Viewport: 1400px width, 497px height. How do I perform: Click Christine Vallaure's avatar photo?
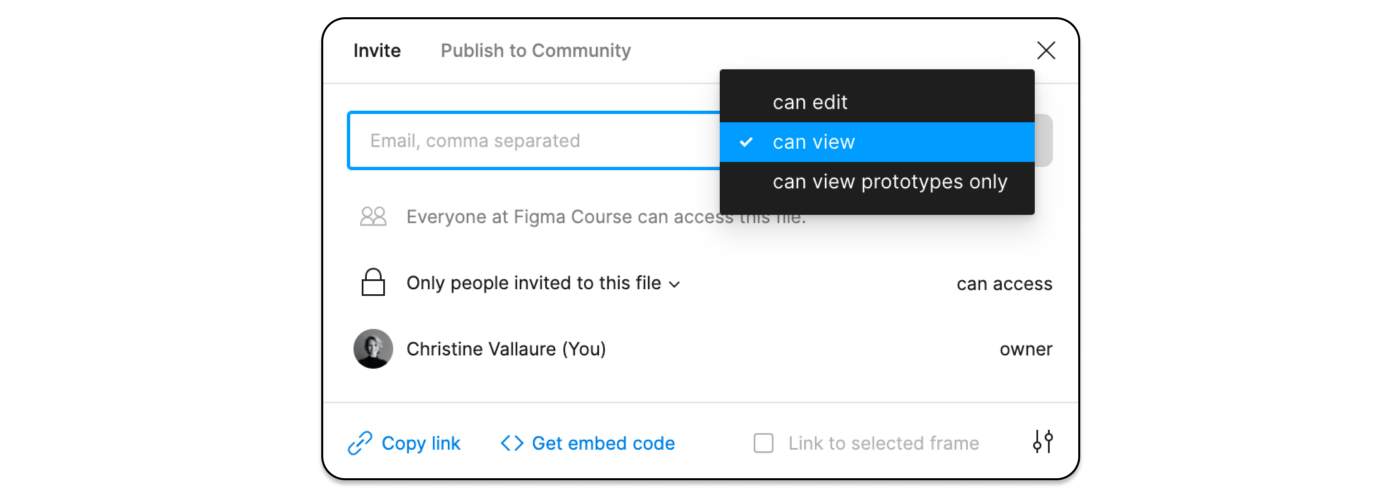tap(373, 349)
